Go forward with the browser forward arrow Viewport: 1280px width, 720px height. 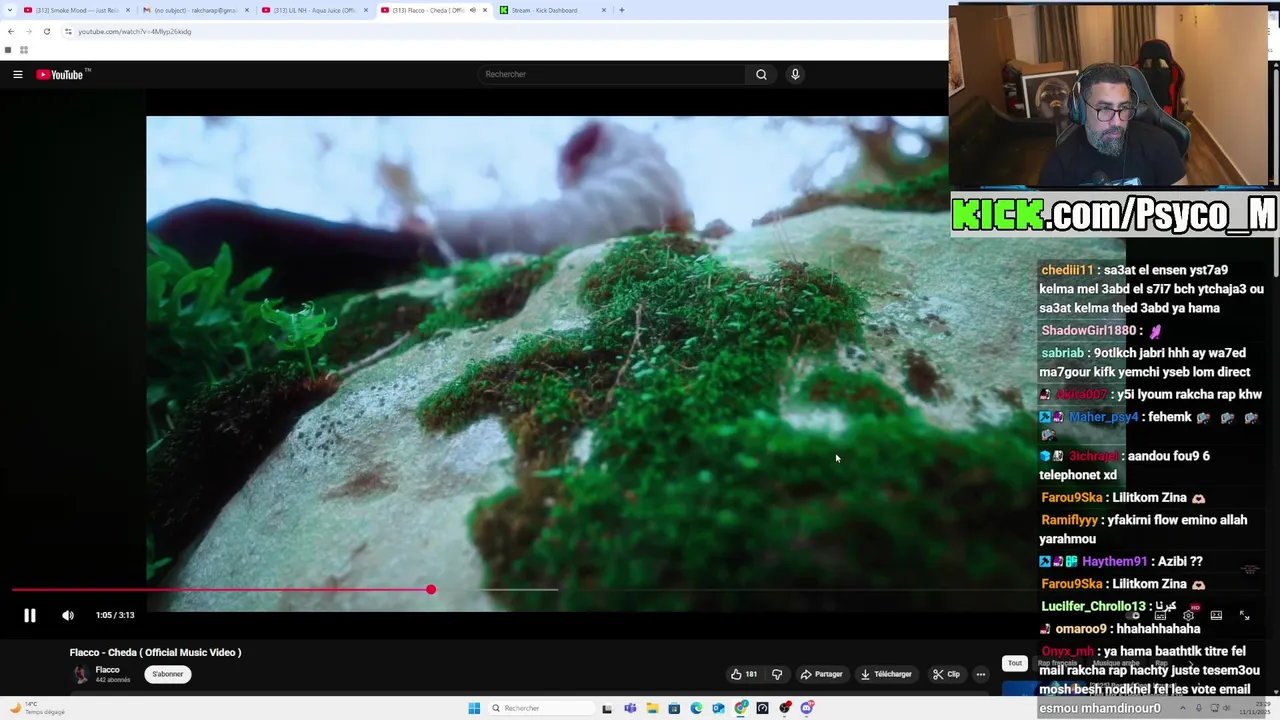click(28, 31)
